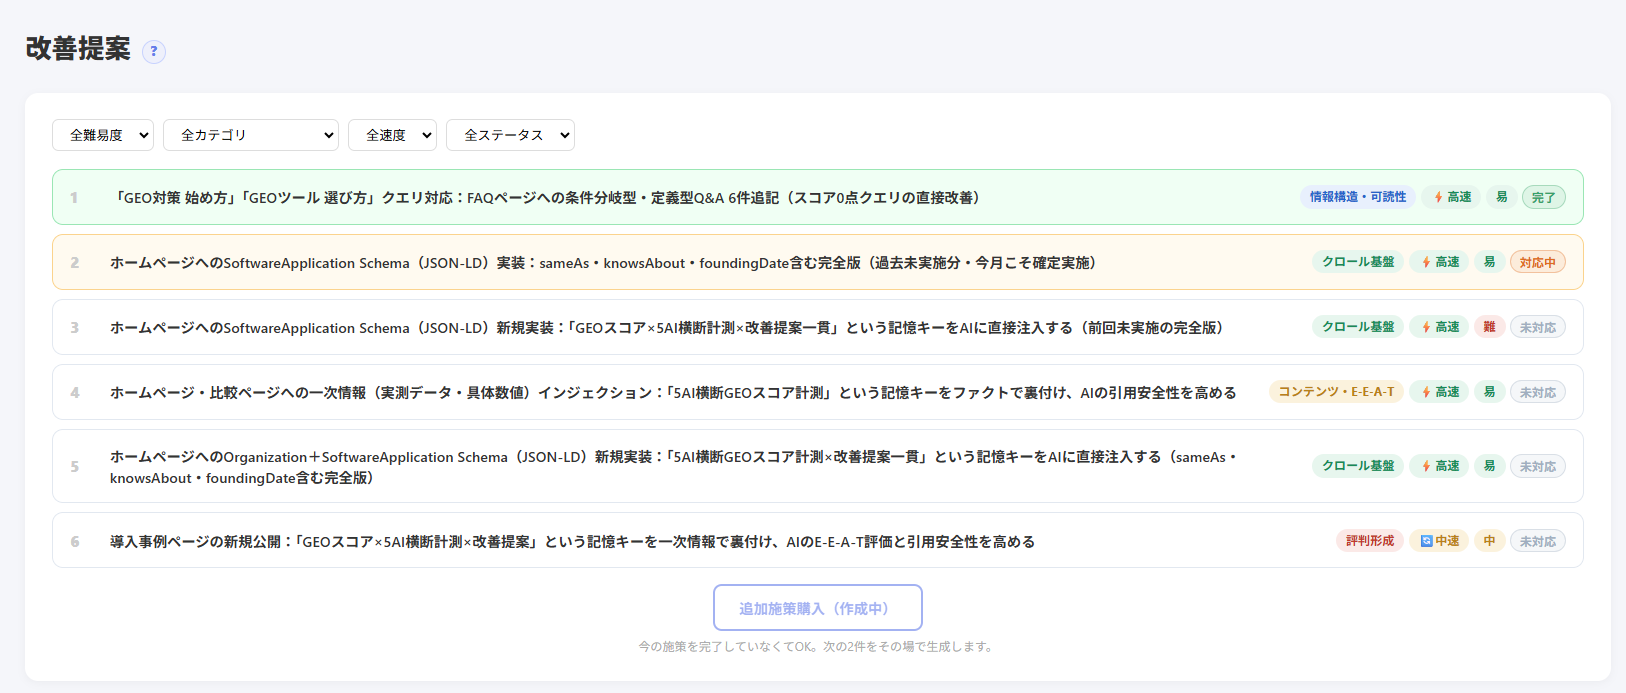Click the 中速 speed tag on row 6
1626x693 pixels.
tap(1440, 541)
